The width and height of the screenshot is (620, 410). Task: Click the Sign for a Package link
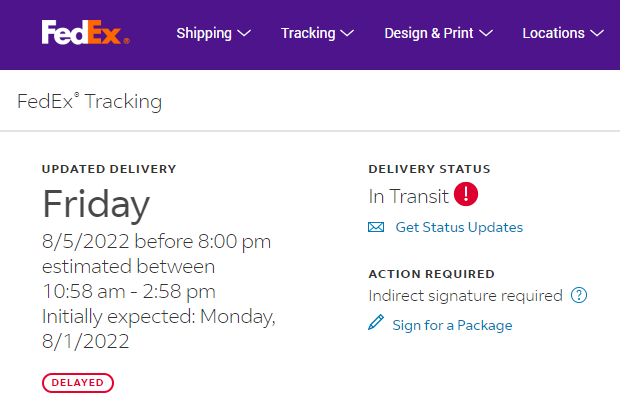[x=452, y=325]
